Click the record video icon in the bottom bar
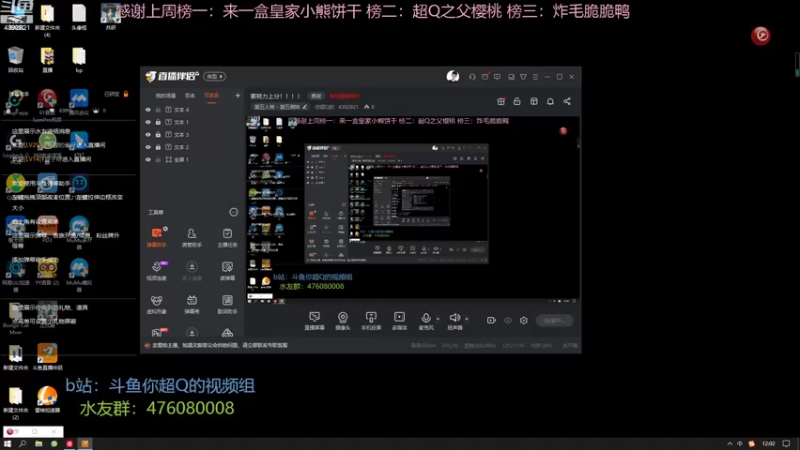 (x=491, y=320)
